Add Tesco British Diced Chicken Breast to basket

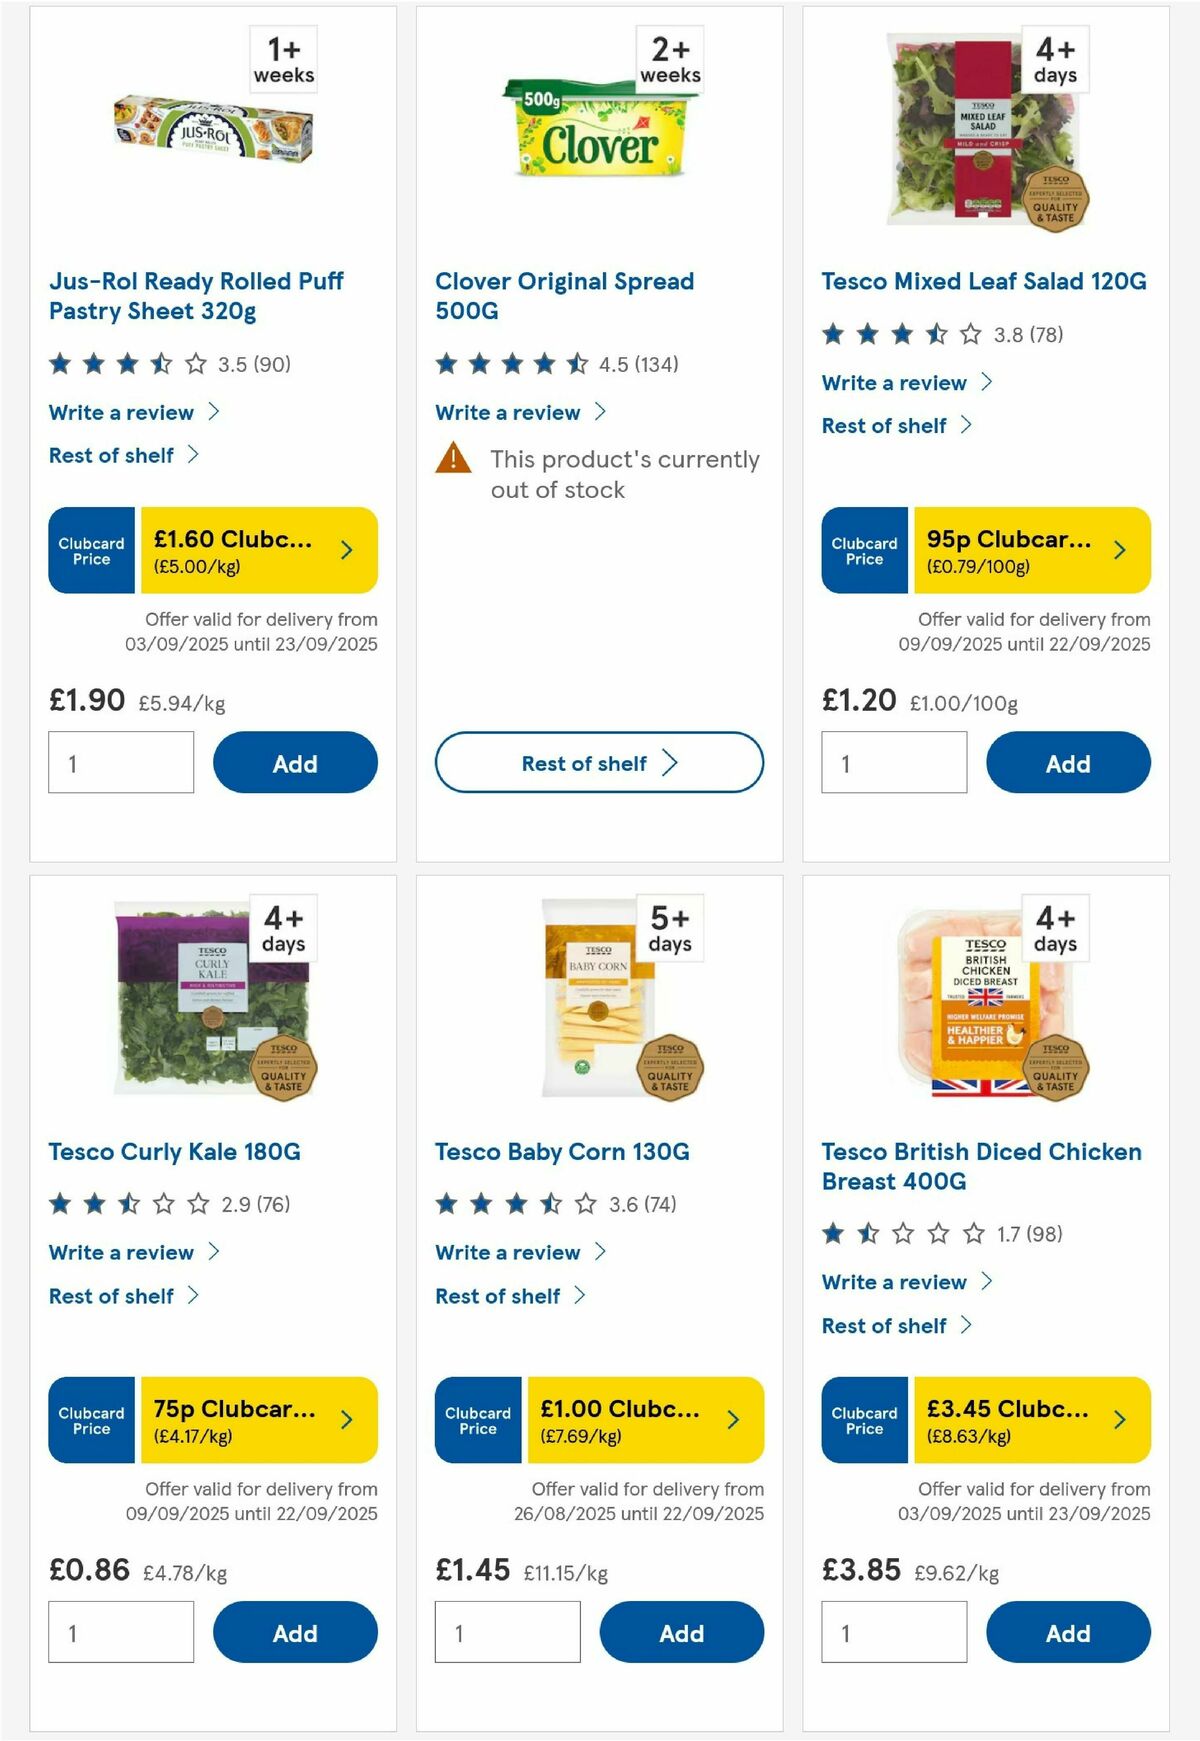pyautogui.click(x=1068, y=1631)
